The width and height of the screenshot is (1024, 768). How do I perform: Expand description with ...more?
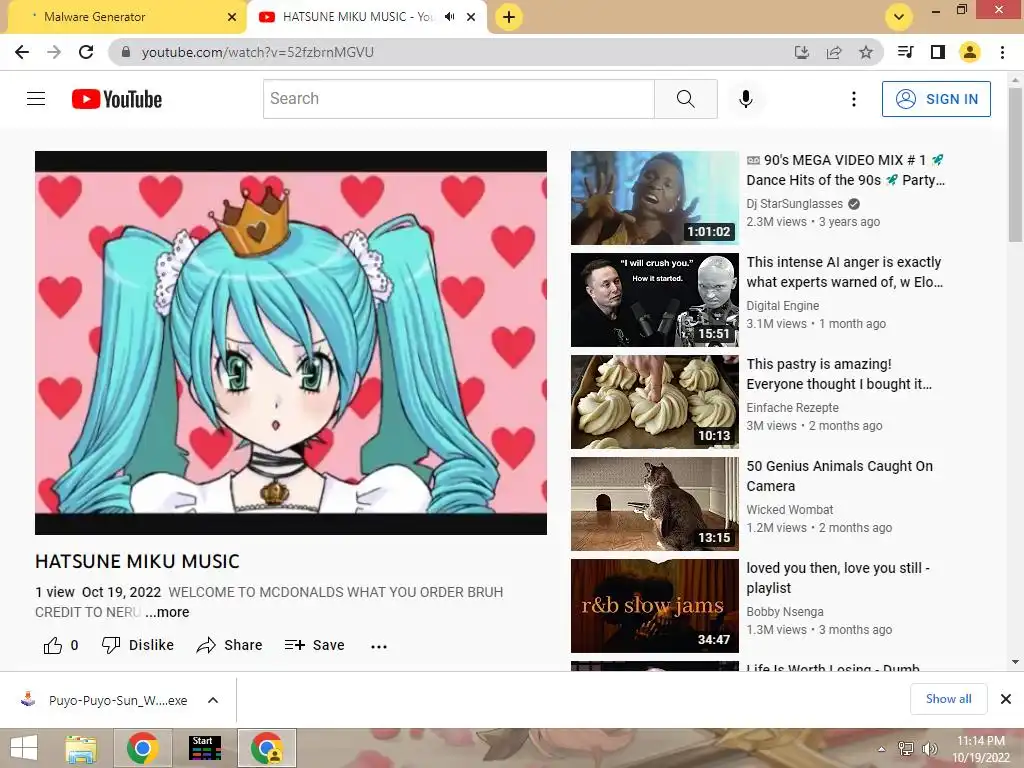[167, 612]
